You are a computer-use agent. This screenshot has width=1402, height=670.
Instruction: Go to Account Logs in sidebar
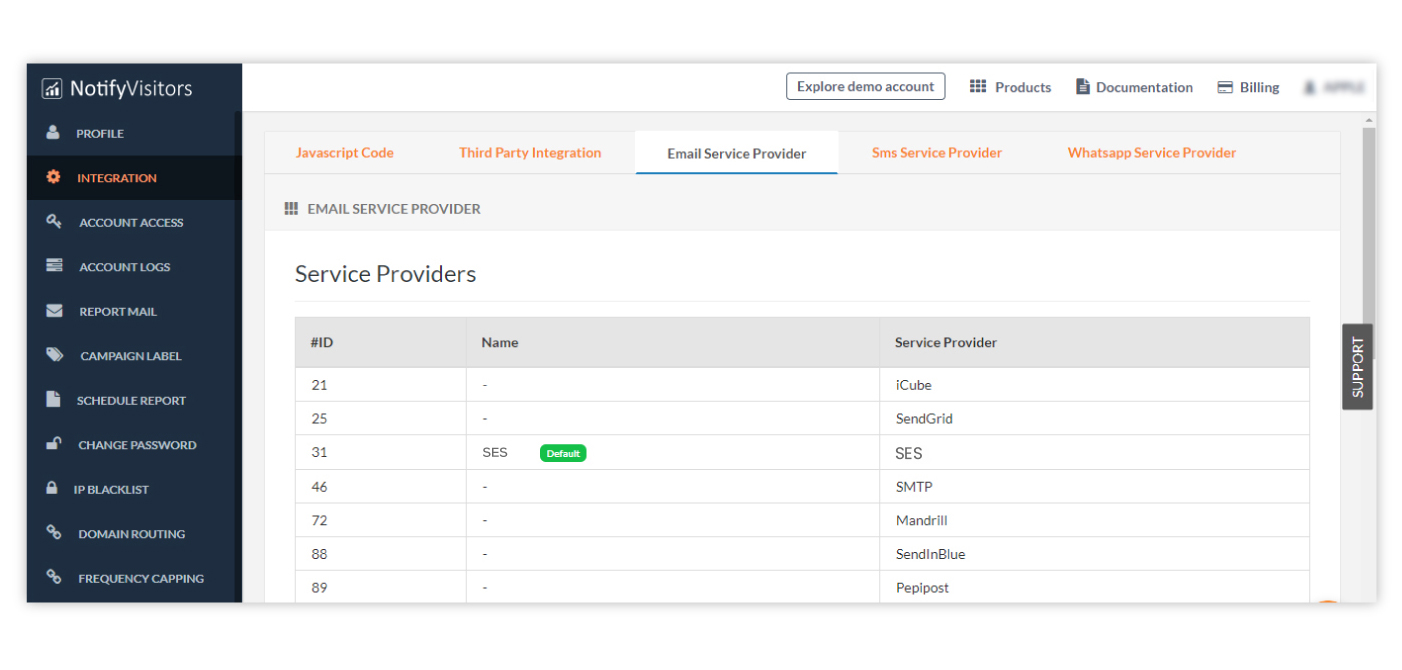[134, 267]
